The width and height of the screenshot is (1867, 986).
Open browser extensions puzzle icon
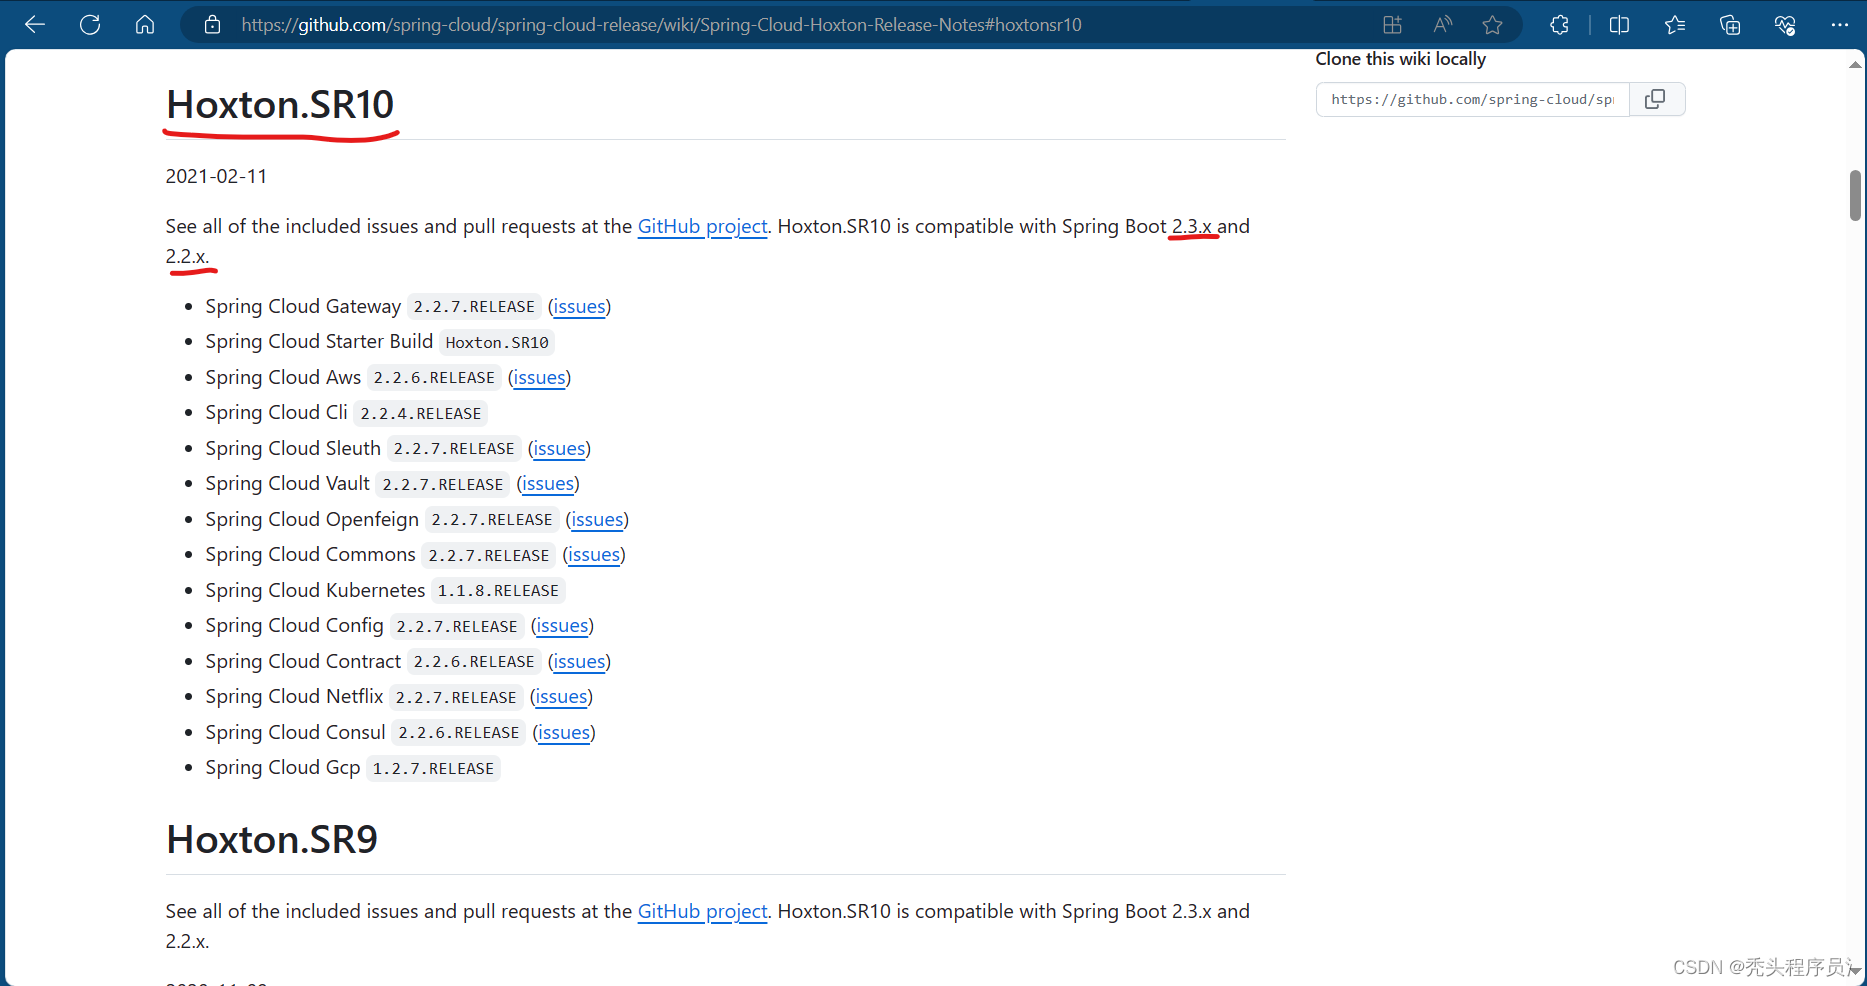click(1559, 25)
